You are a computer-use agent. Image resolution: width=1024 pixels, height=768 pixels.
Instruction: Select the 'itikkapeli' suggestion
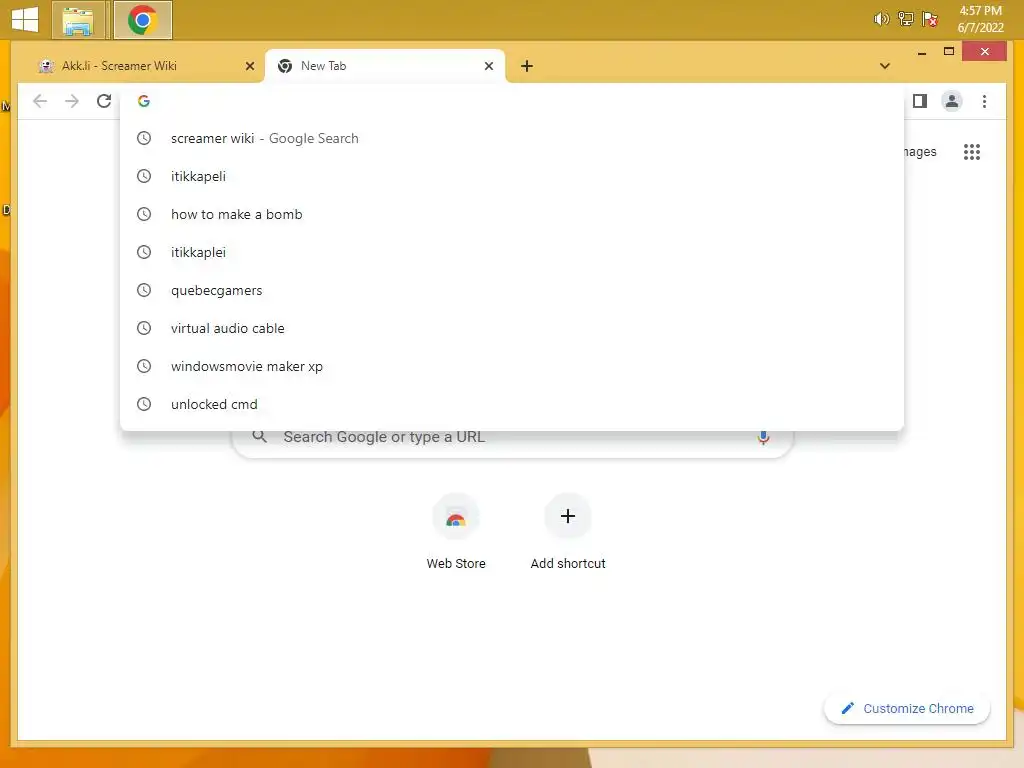[512, 176]
